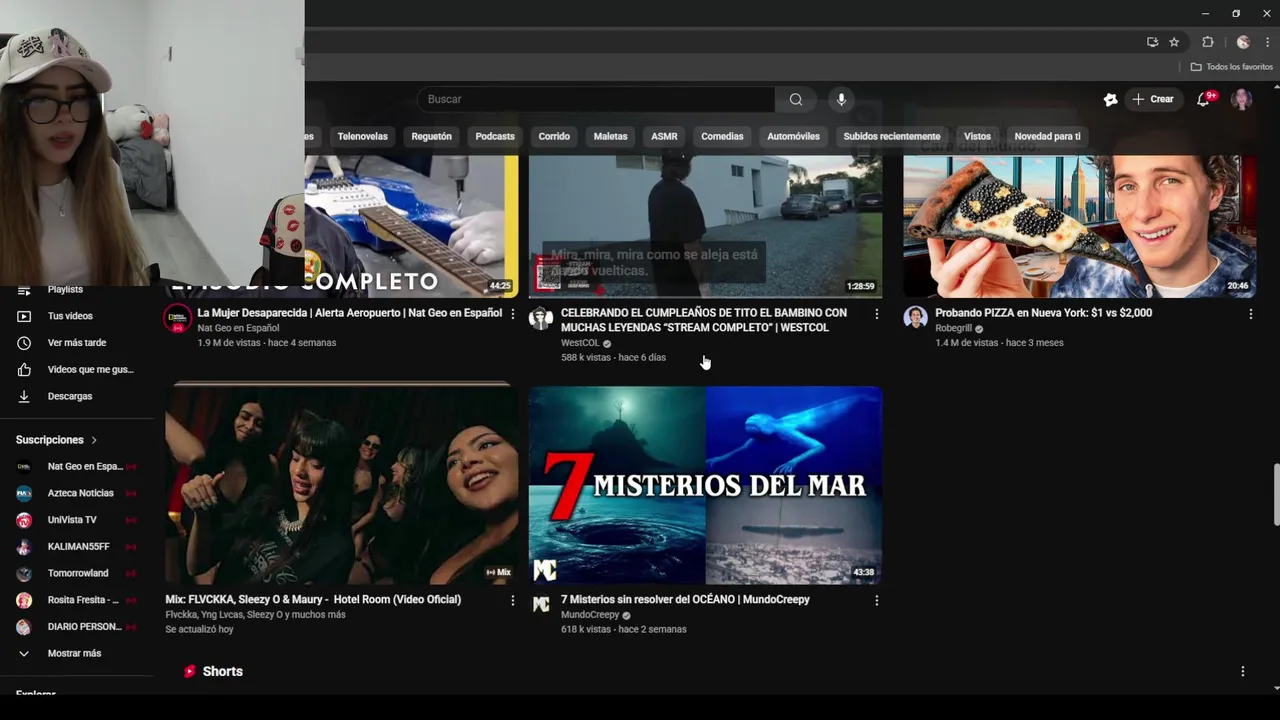Select the Corrido filter chip

pyautogui.click(x=554, y=136)
